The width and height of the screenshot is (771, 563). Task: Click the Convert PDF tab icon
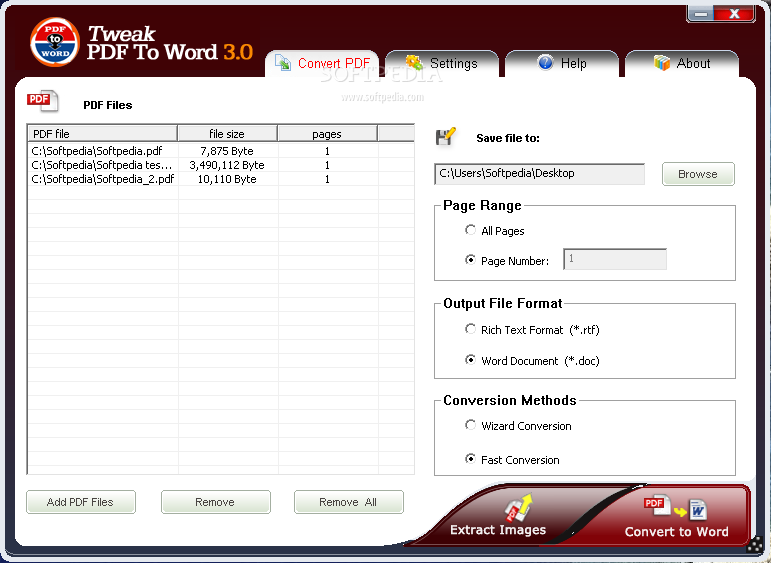(283, 63)
